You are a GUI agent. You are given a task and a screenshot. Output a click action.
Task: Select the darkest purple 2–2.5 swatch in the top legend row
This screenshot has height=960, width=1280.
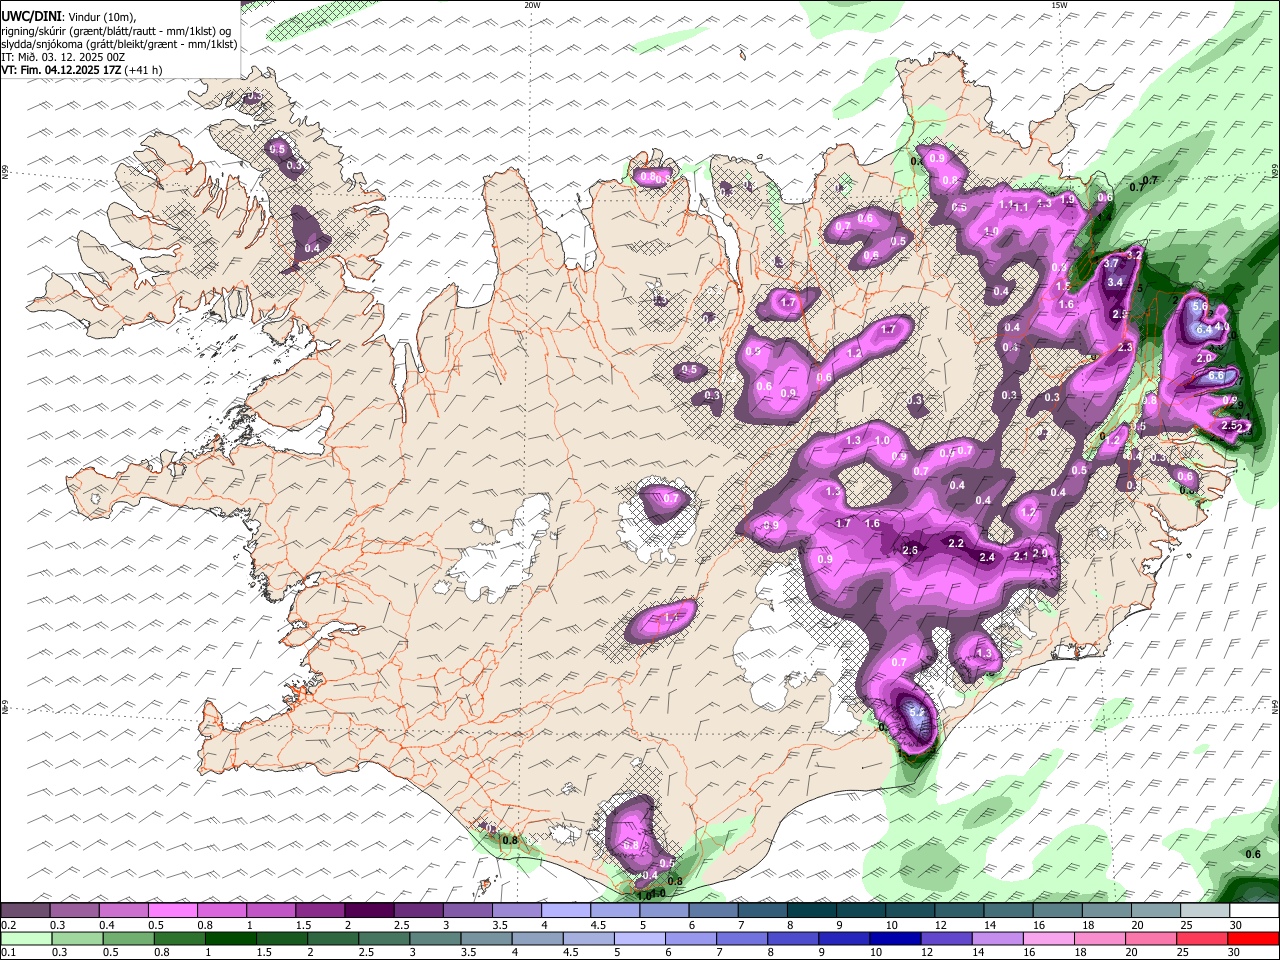[x=369, y=911]
